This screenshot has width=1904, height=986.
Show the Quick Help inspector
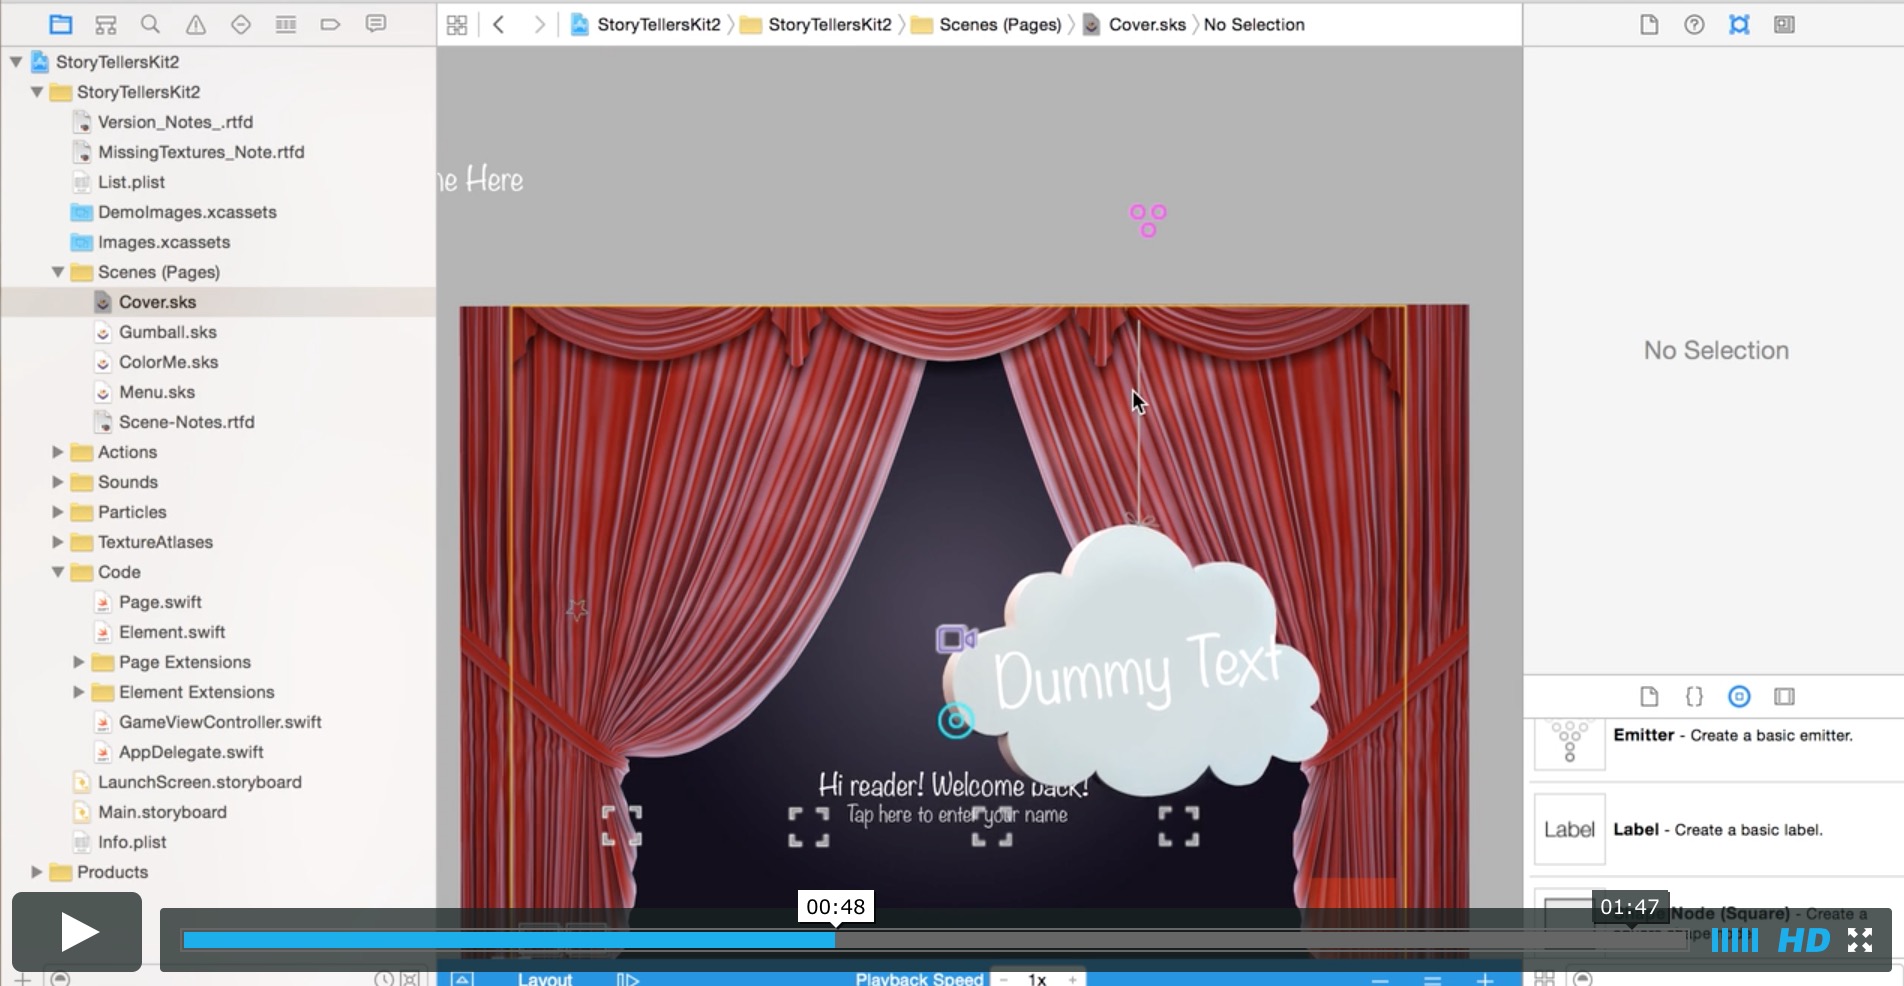pyautogui.click(x=1694, y=24)
